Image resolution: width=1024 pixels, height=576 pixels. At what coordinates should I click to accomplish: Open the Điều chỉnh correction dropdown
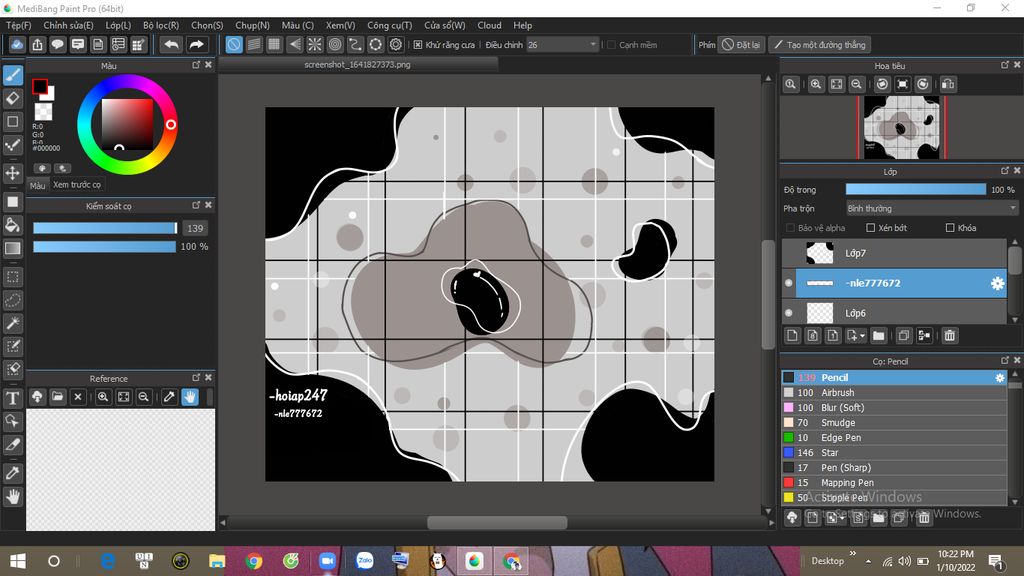pos(562,44)
